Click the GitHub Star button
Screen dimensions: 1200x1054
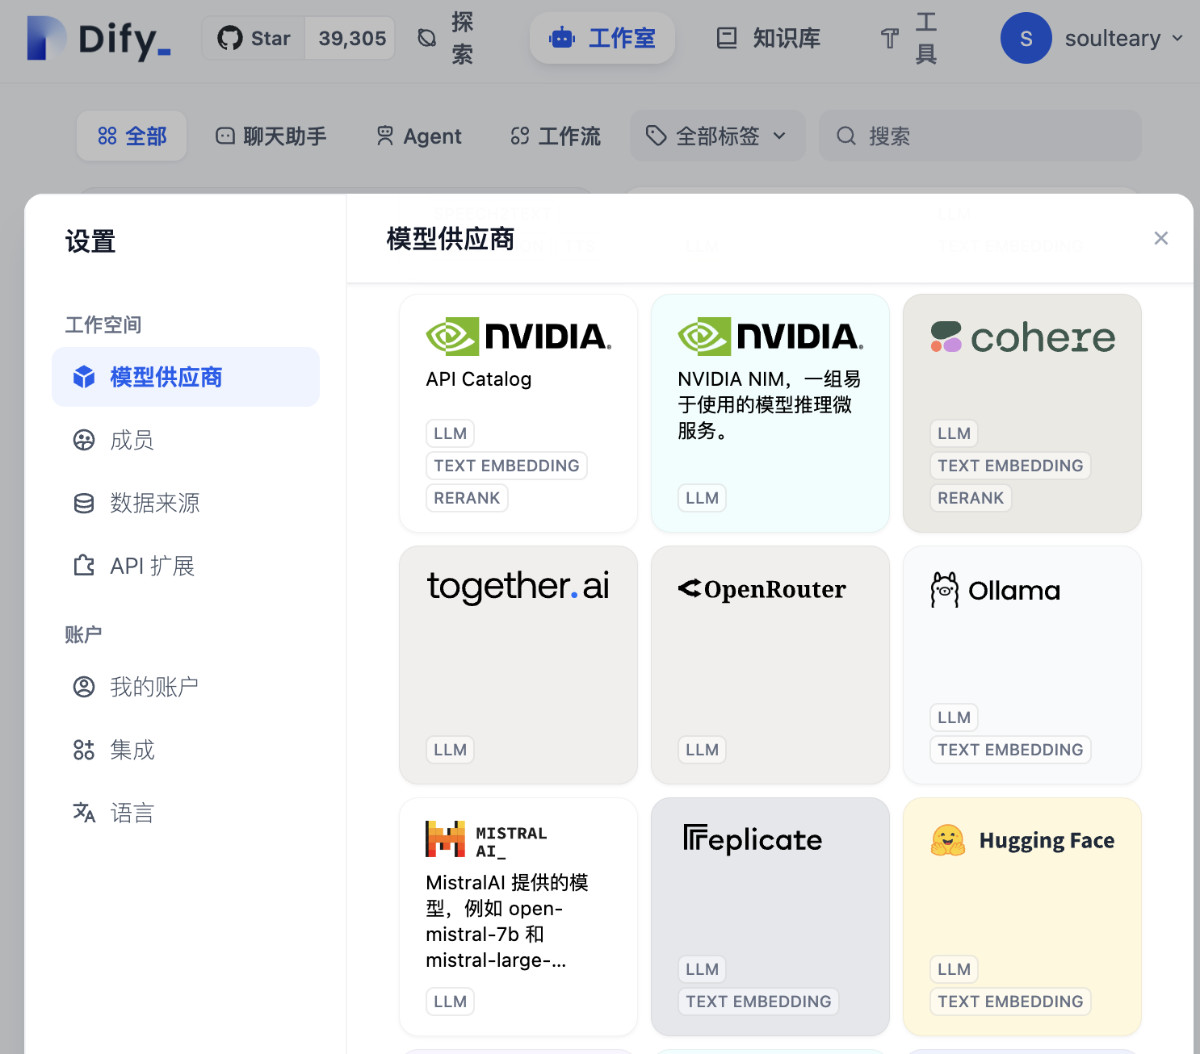(x=254, y=38)
